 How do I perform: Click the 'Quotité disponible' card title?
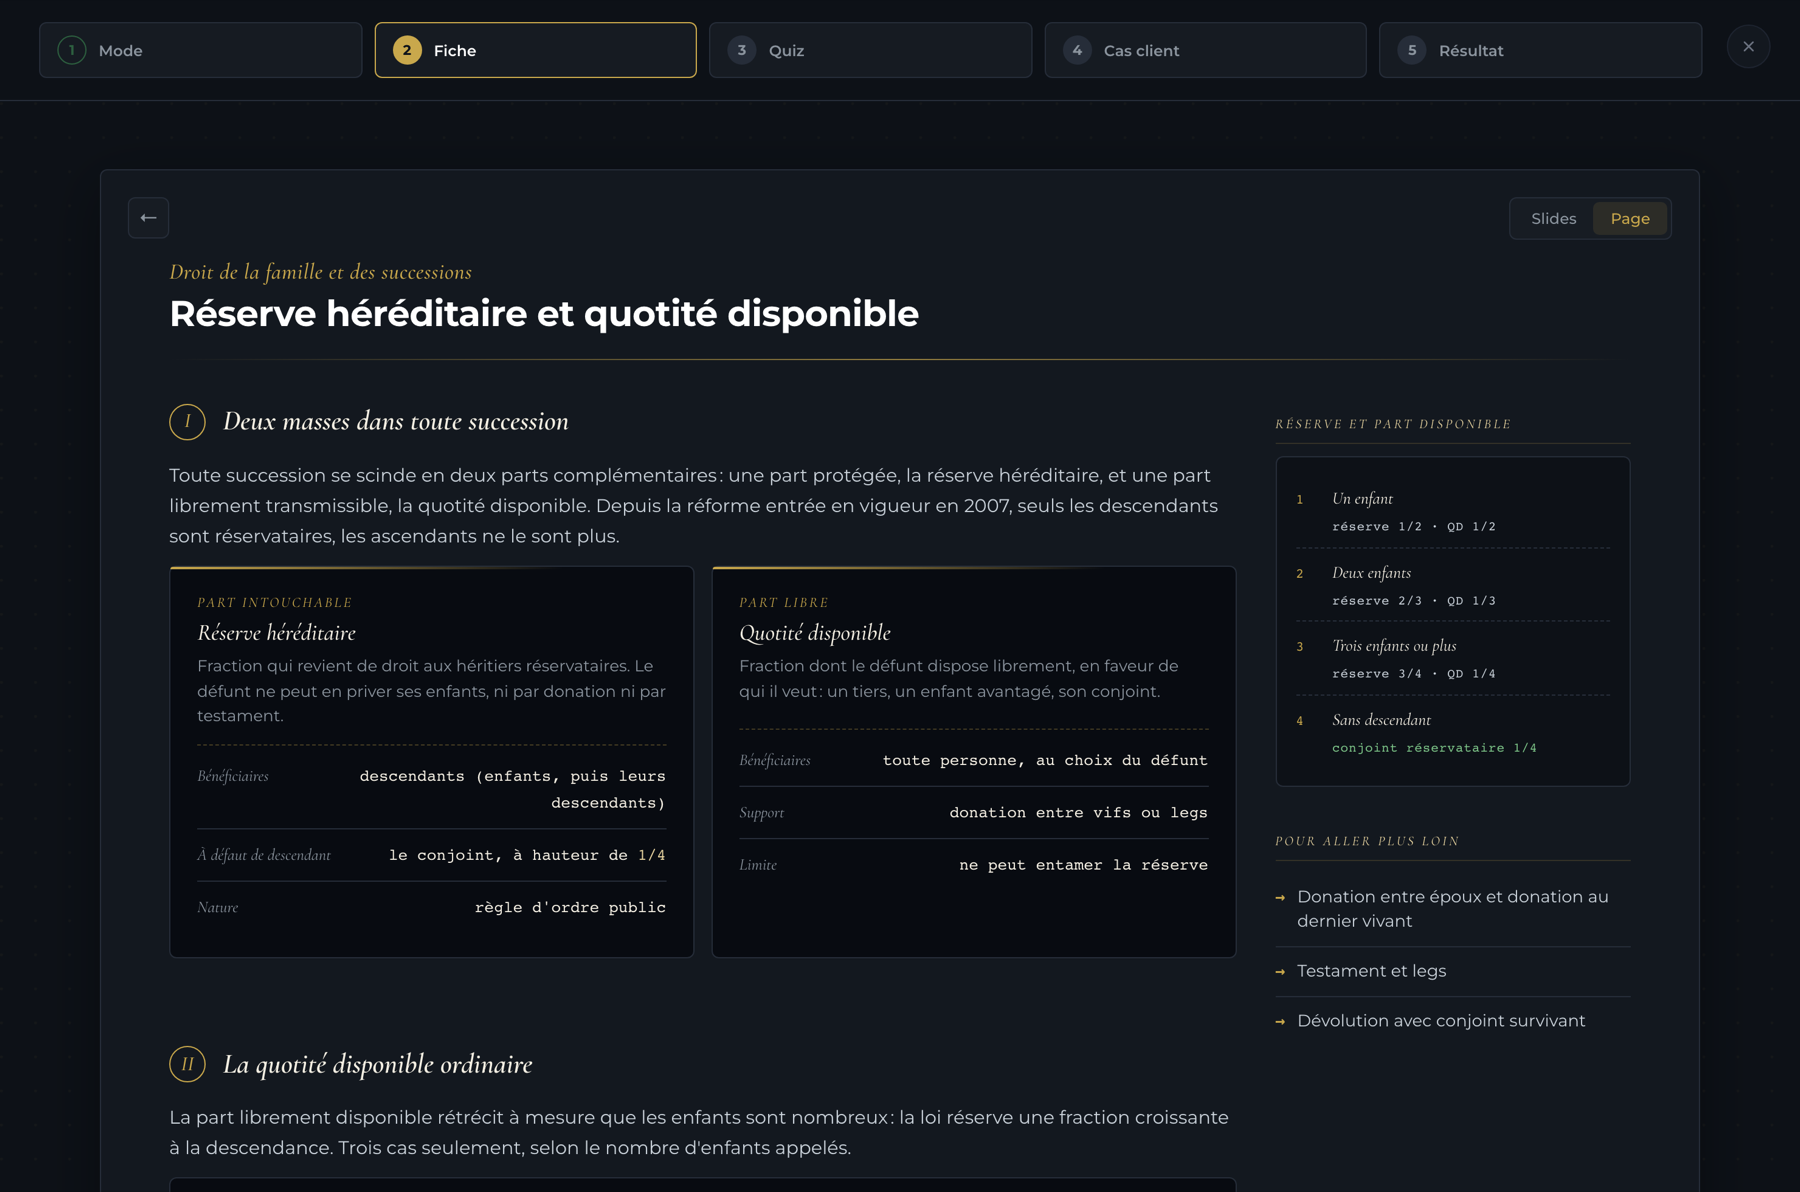[814, 633]
